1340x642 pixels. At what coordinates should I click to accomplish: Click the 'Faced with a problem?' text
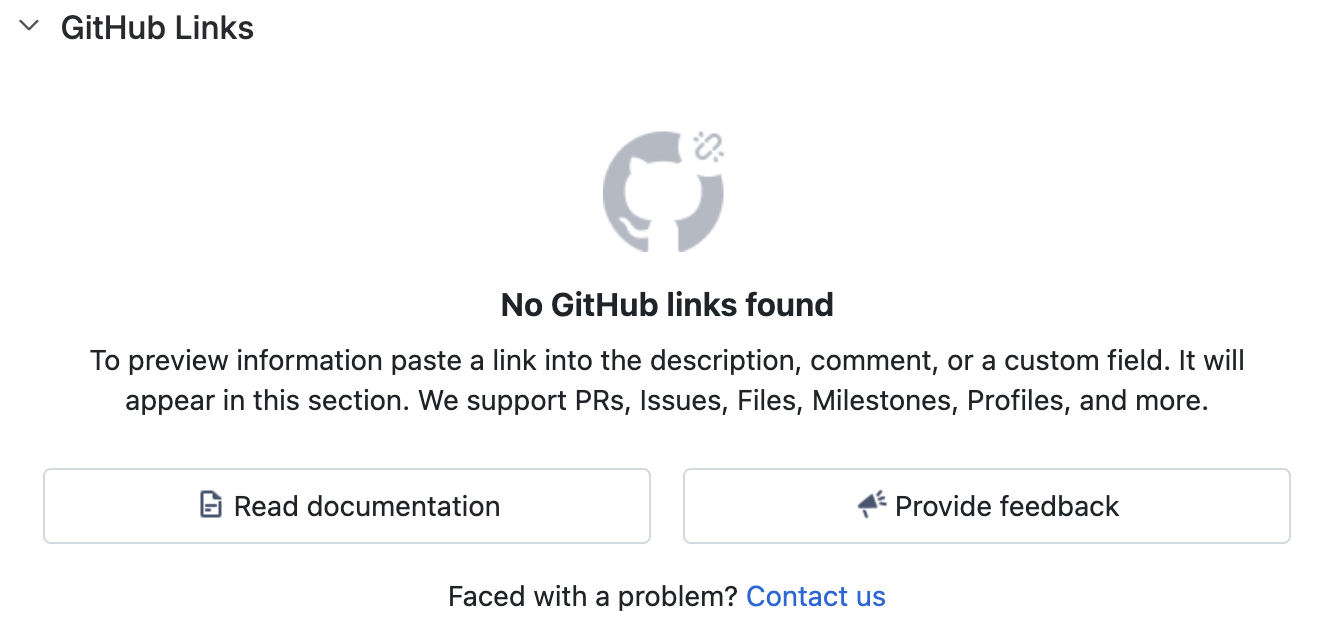[x=593, y=597]
